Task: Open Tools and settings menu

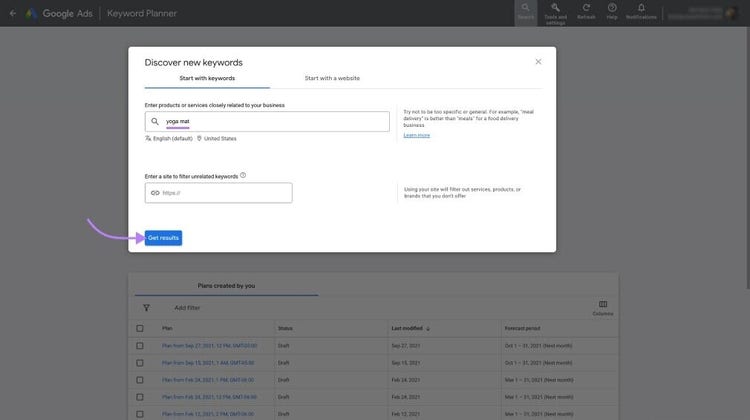Action: (555, 13)
